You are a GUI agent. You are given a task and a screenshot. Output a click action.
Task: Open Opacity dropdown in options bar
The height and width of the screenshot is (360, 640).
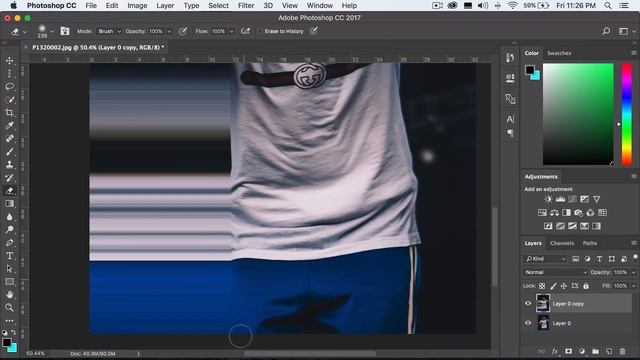[x=169, y=31]
